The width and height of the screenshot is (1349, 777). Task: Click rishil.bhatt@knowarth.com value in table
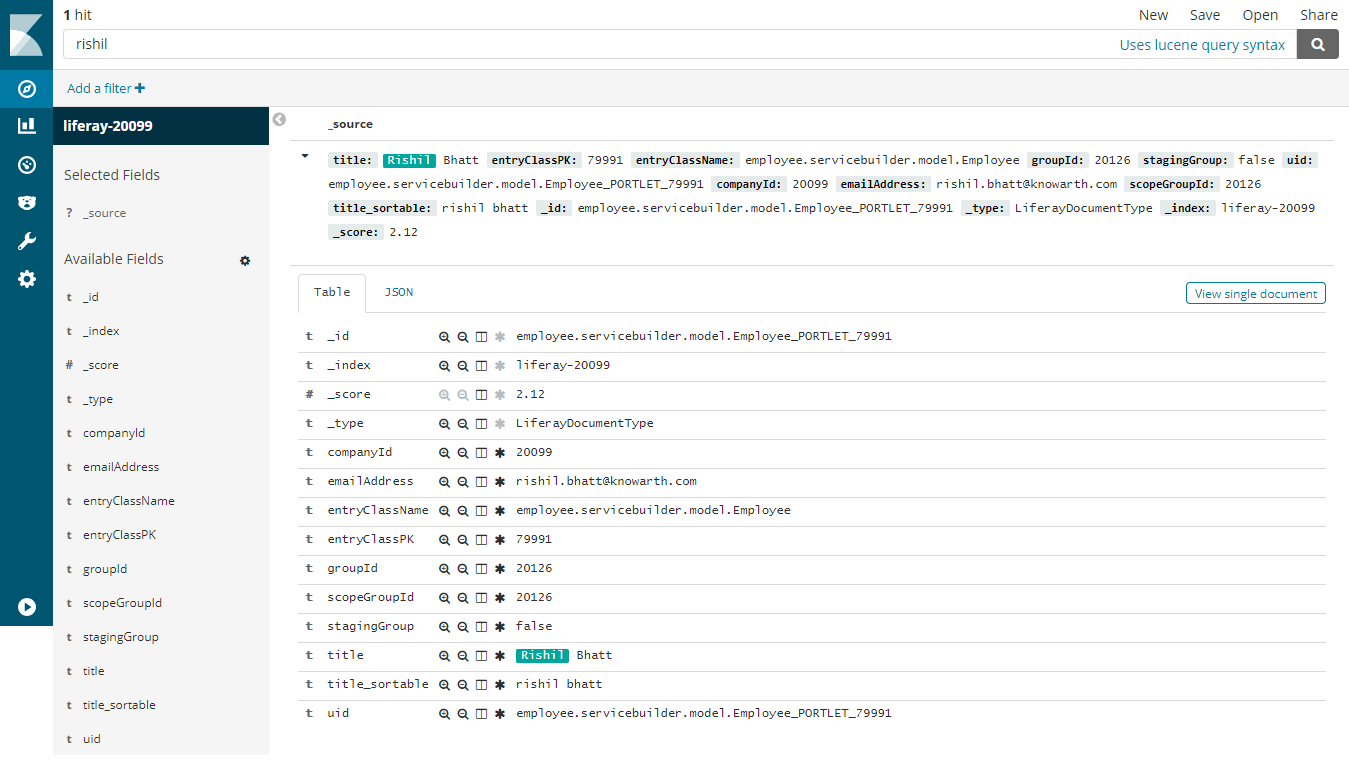tap(606, 482)
